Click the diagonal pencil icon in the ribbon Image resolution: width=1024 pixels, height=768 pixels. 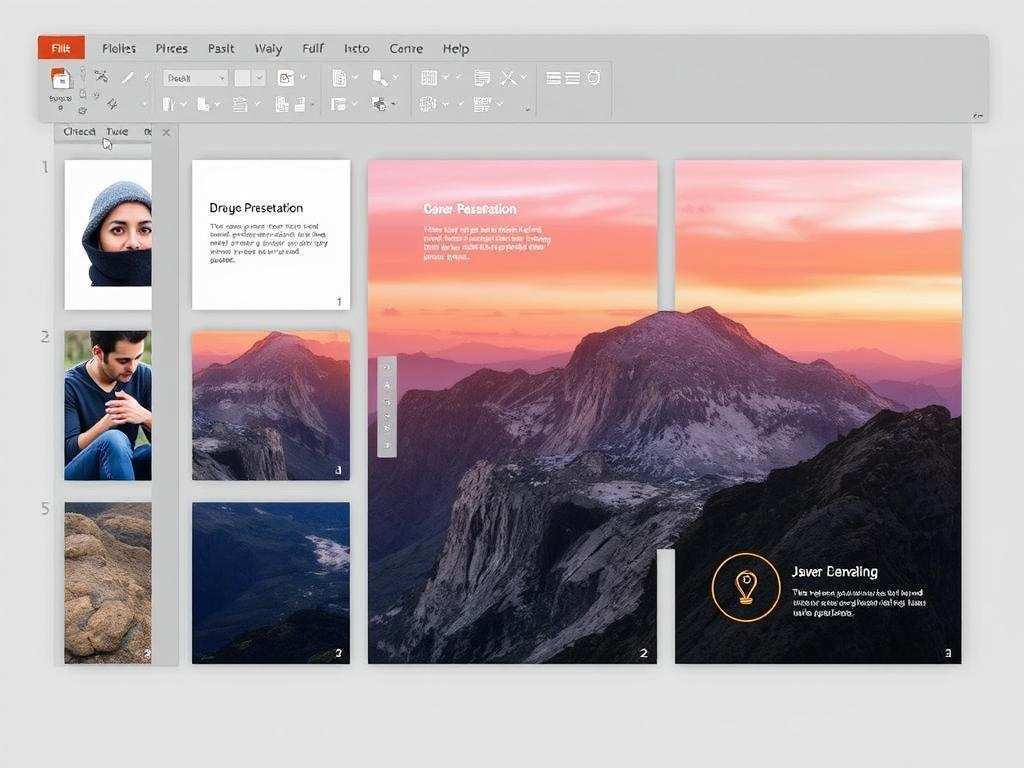point(128,77)
